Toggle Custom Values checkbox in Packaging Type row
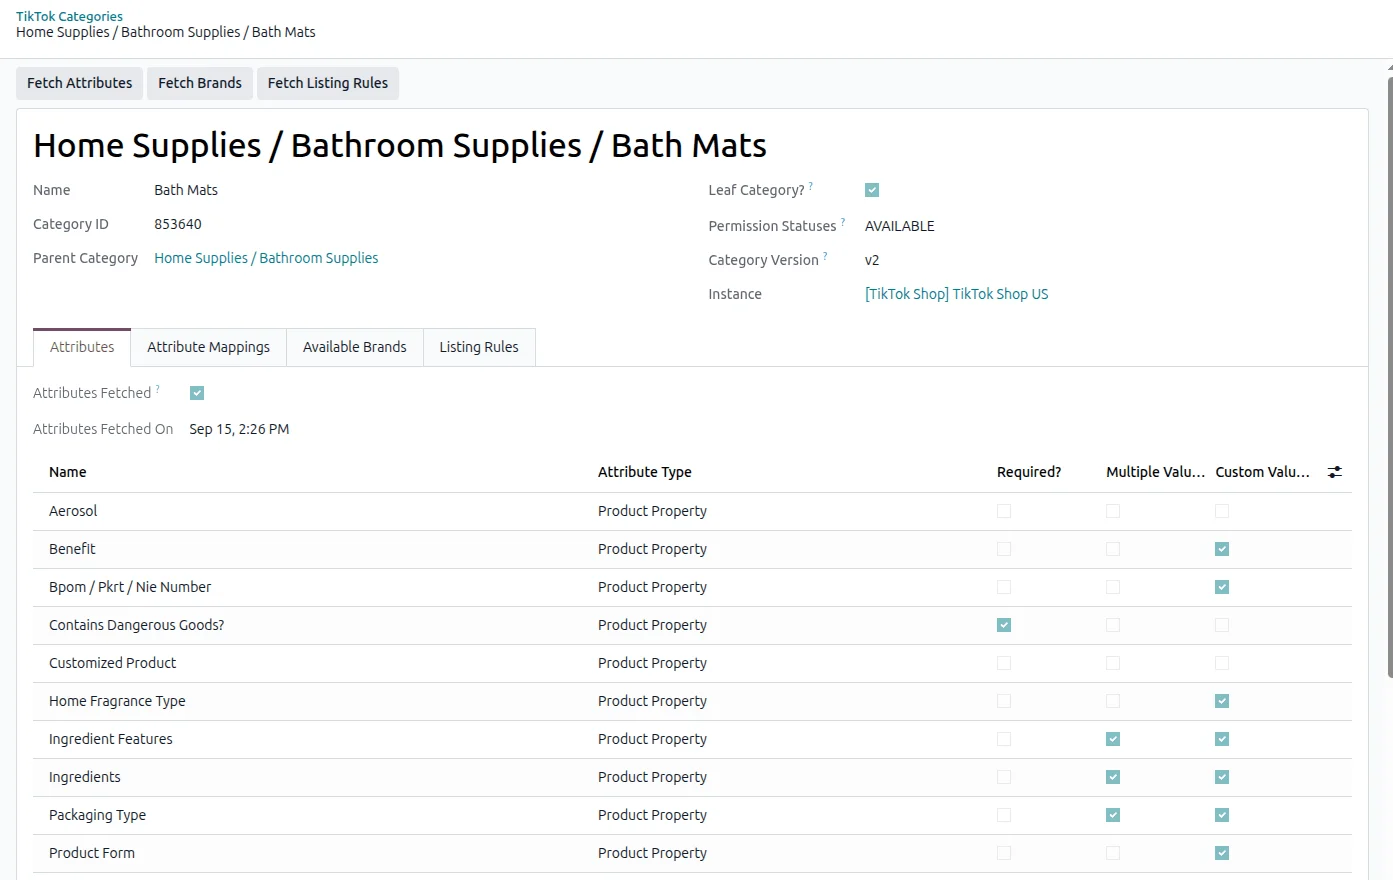The height and width of the screenshot is (880, 1393). point(1222,815)
